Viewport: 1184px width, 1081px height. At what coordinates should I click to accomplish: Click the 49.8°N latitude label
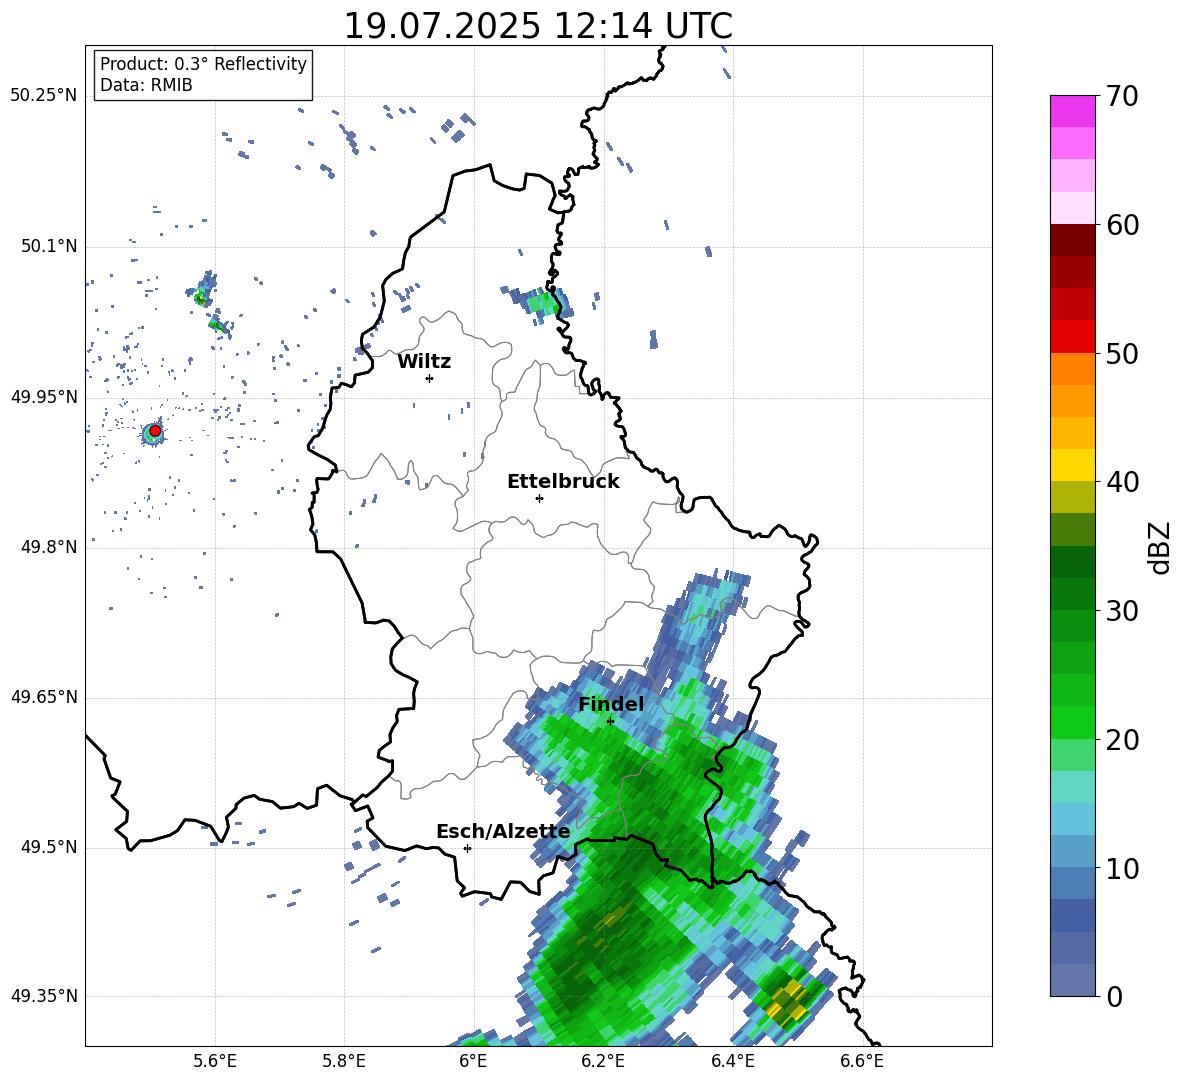click(x=49, y=547)
